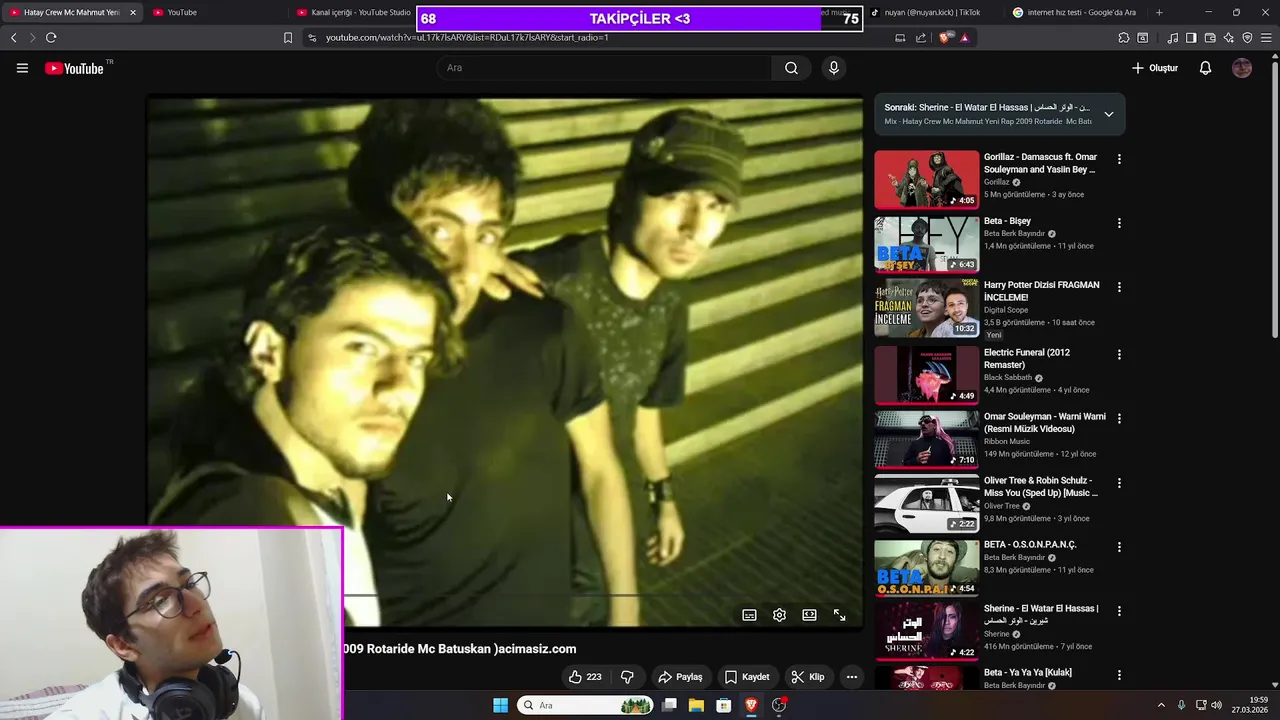Open a new browser tab

tap(1159, 12)
